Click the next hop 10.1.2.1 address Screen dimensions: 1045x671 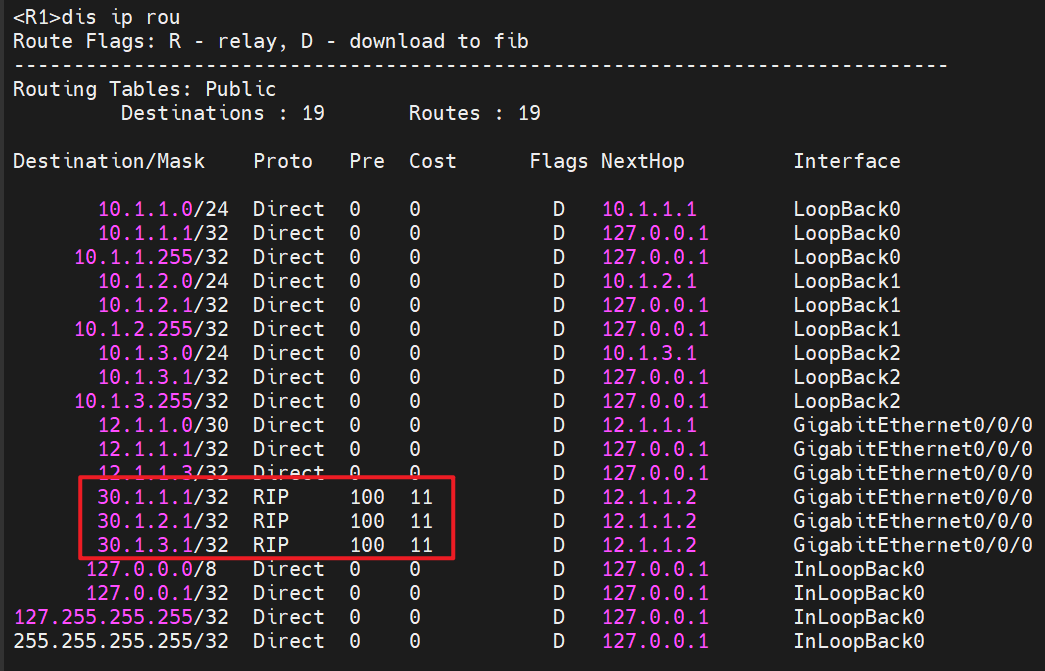coord(649,281)
